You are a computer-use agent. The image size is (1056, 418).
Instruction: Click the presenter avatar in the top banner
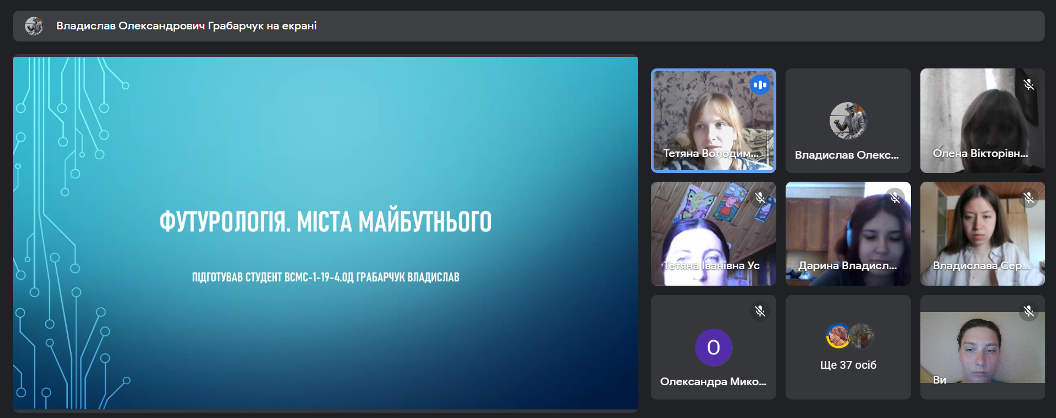(x=34, y=26)
